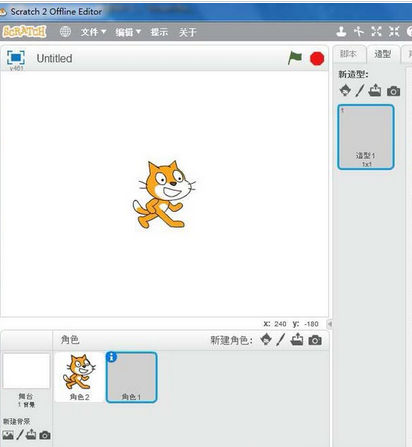
Task: Paint a new backdrop
Action: (x=20, y=434)
